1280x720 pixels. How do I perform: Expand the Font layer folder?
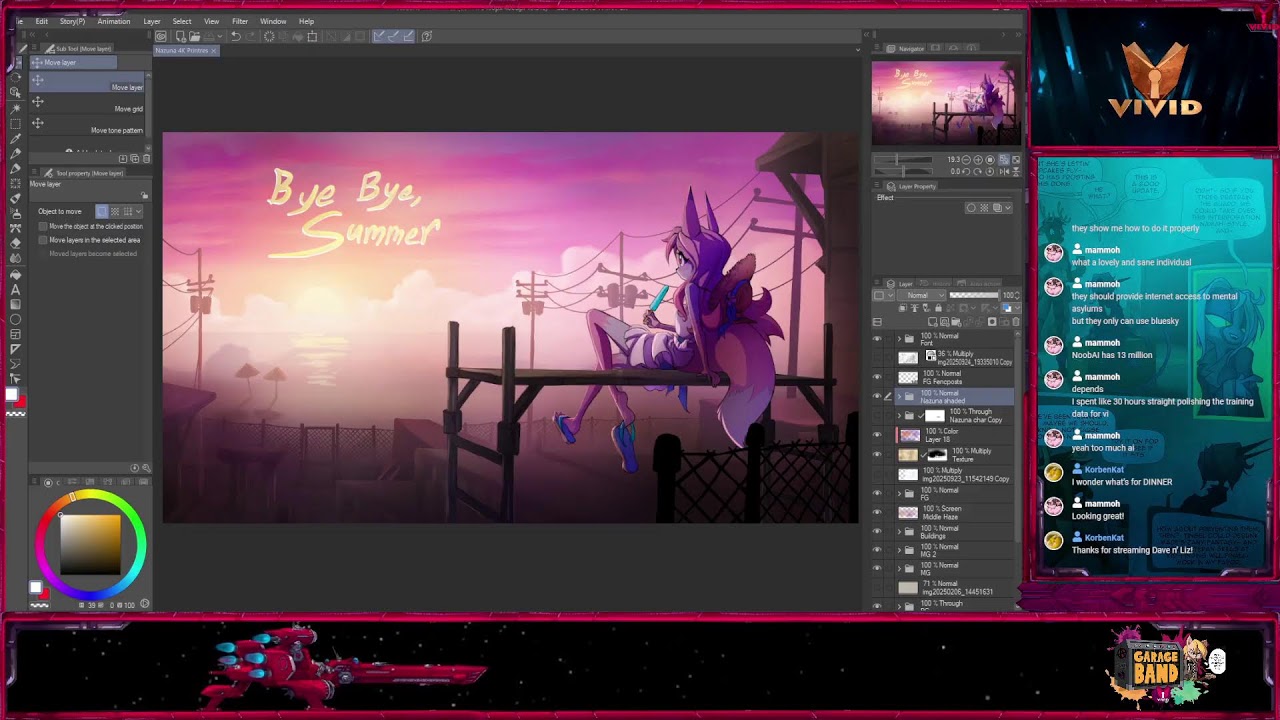coord(898,340)
